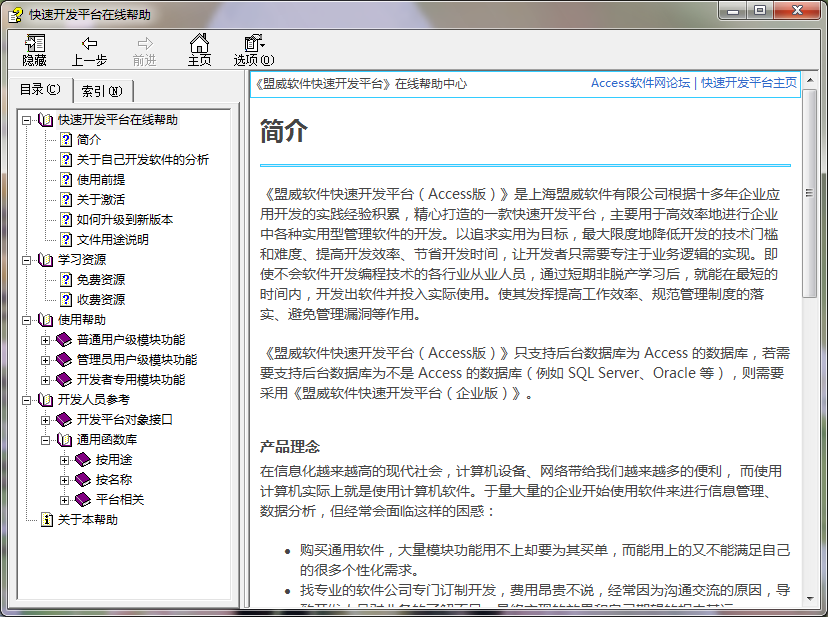Click the 主页 (Home) toolbar icon

(199, 50)
